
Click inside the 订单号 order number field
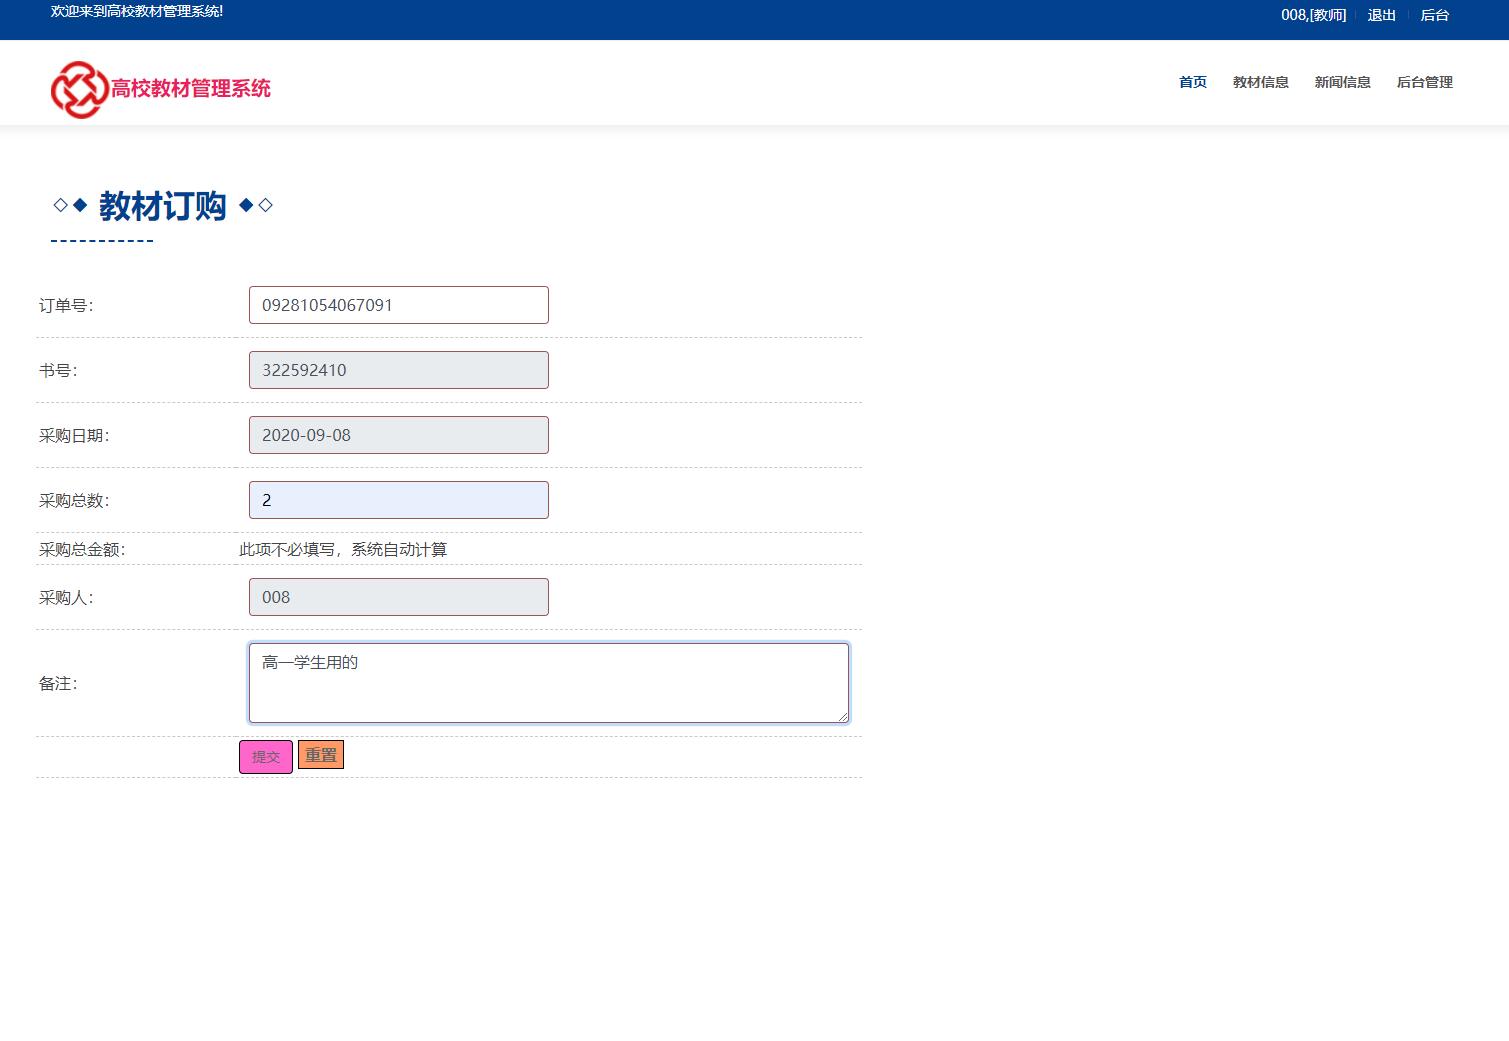tap(398, 305)
